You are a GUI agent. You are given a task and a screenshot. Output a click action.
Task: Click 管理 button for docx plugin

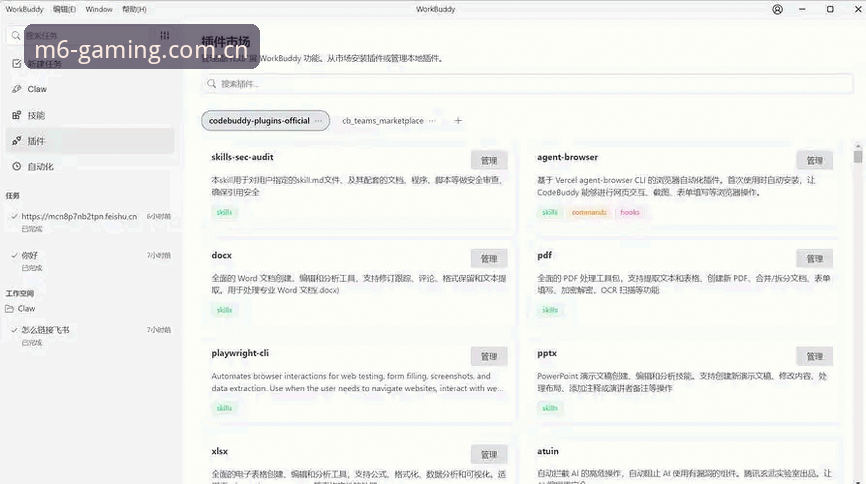click(x=489, y=259)
